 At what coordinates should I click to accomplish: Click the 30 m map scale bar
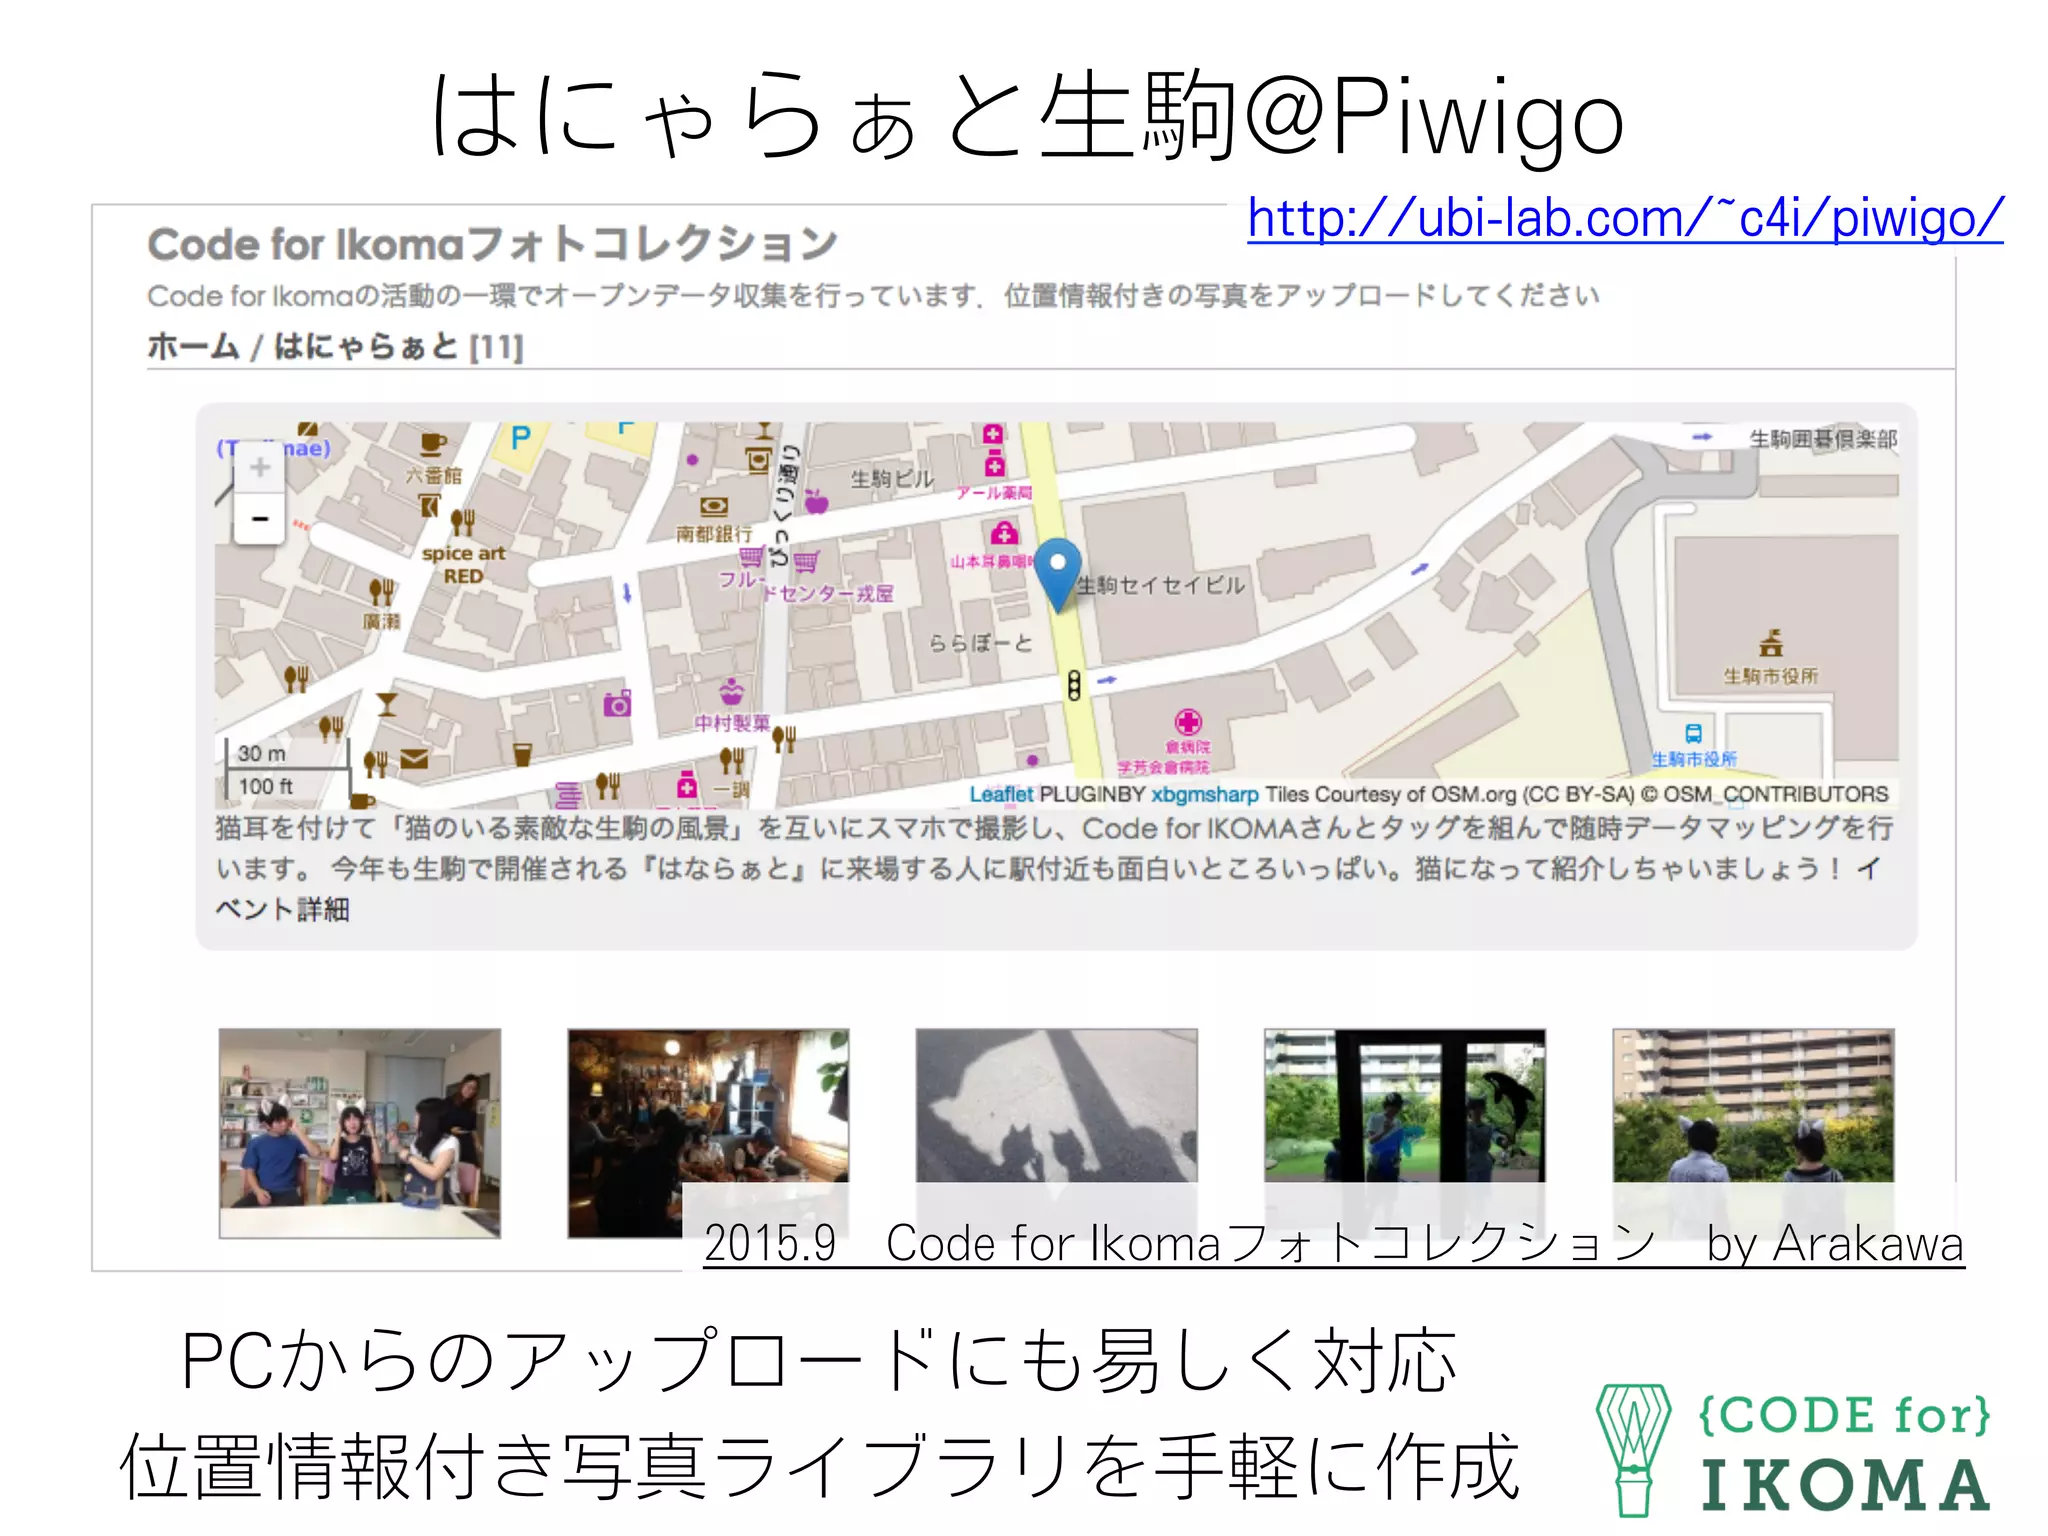(x=285, y=755)
